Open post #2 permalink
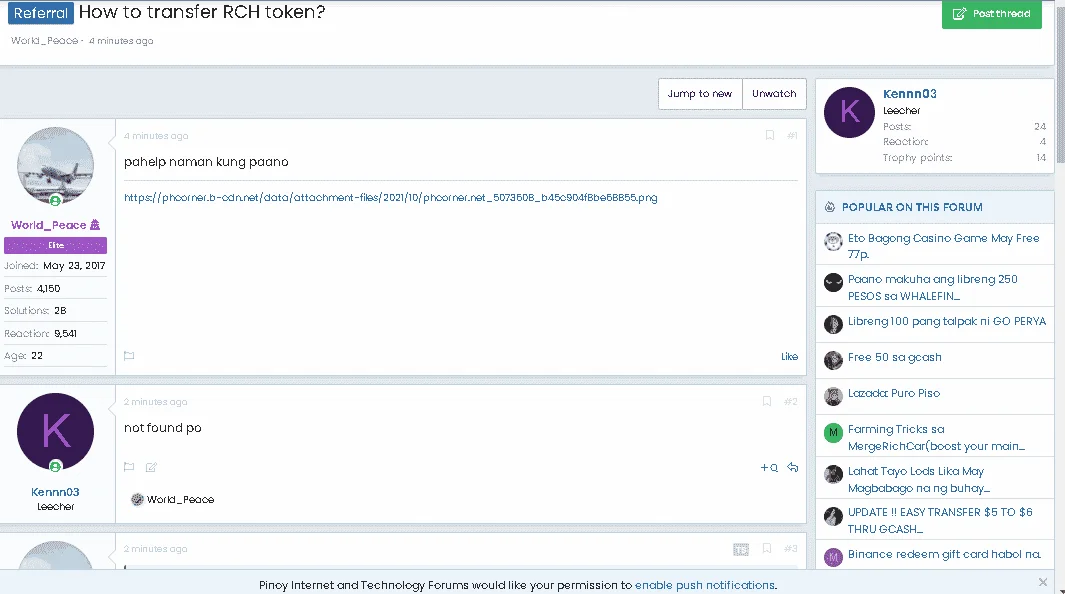The width and height of the screenshot is (1065, 594). [x=791, y=401]
